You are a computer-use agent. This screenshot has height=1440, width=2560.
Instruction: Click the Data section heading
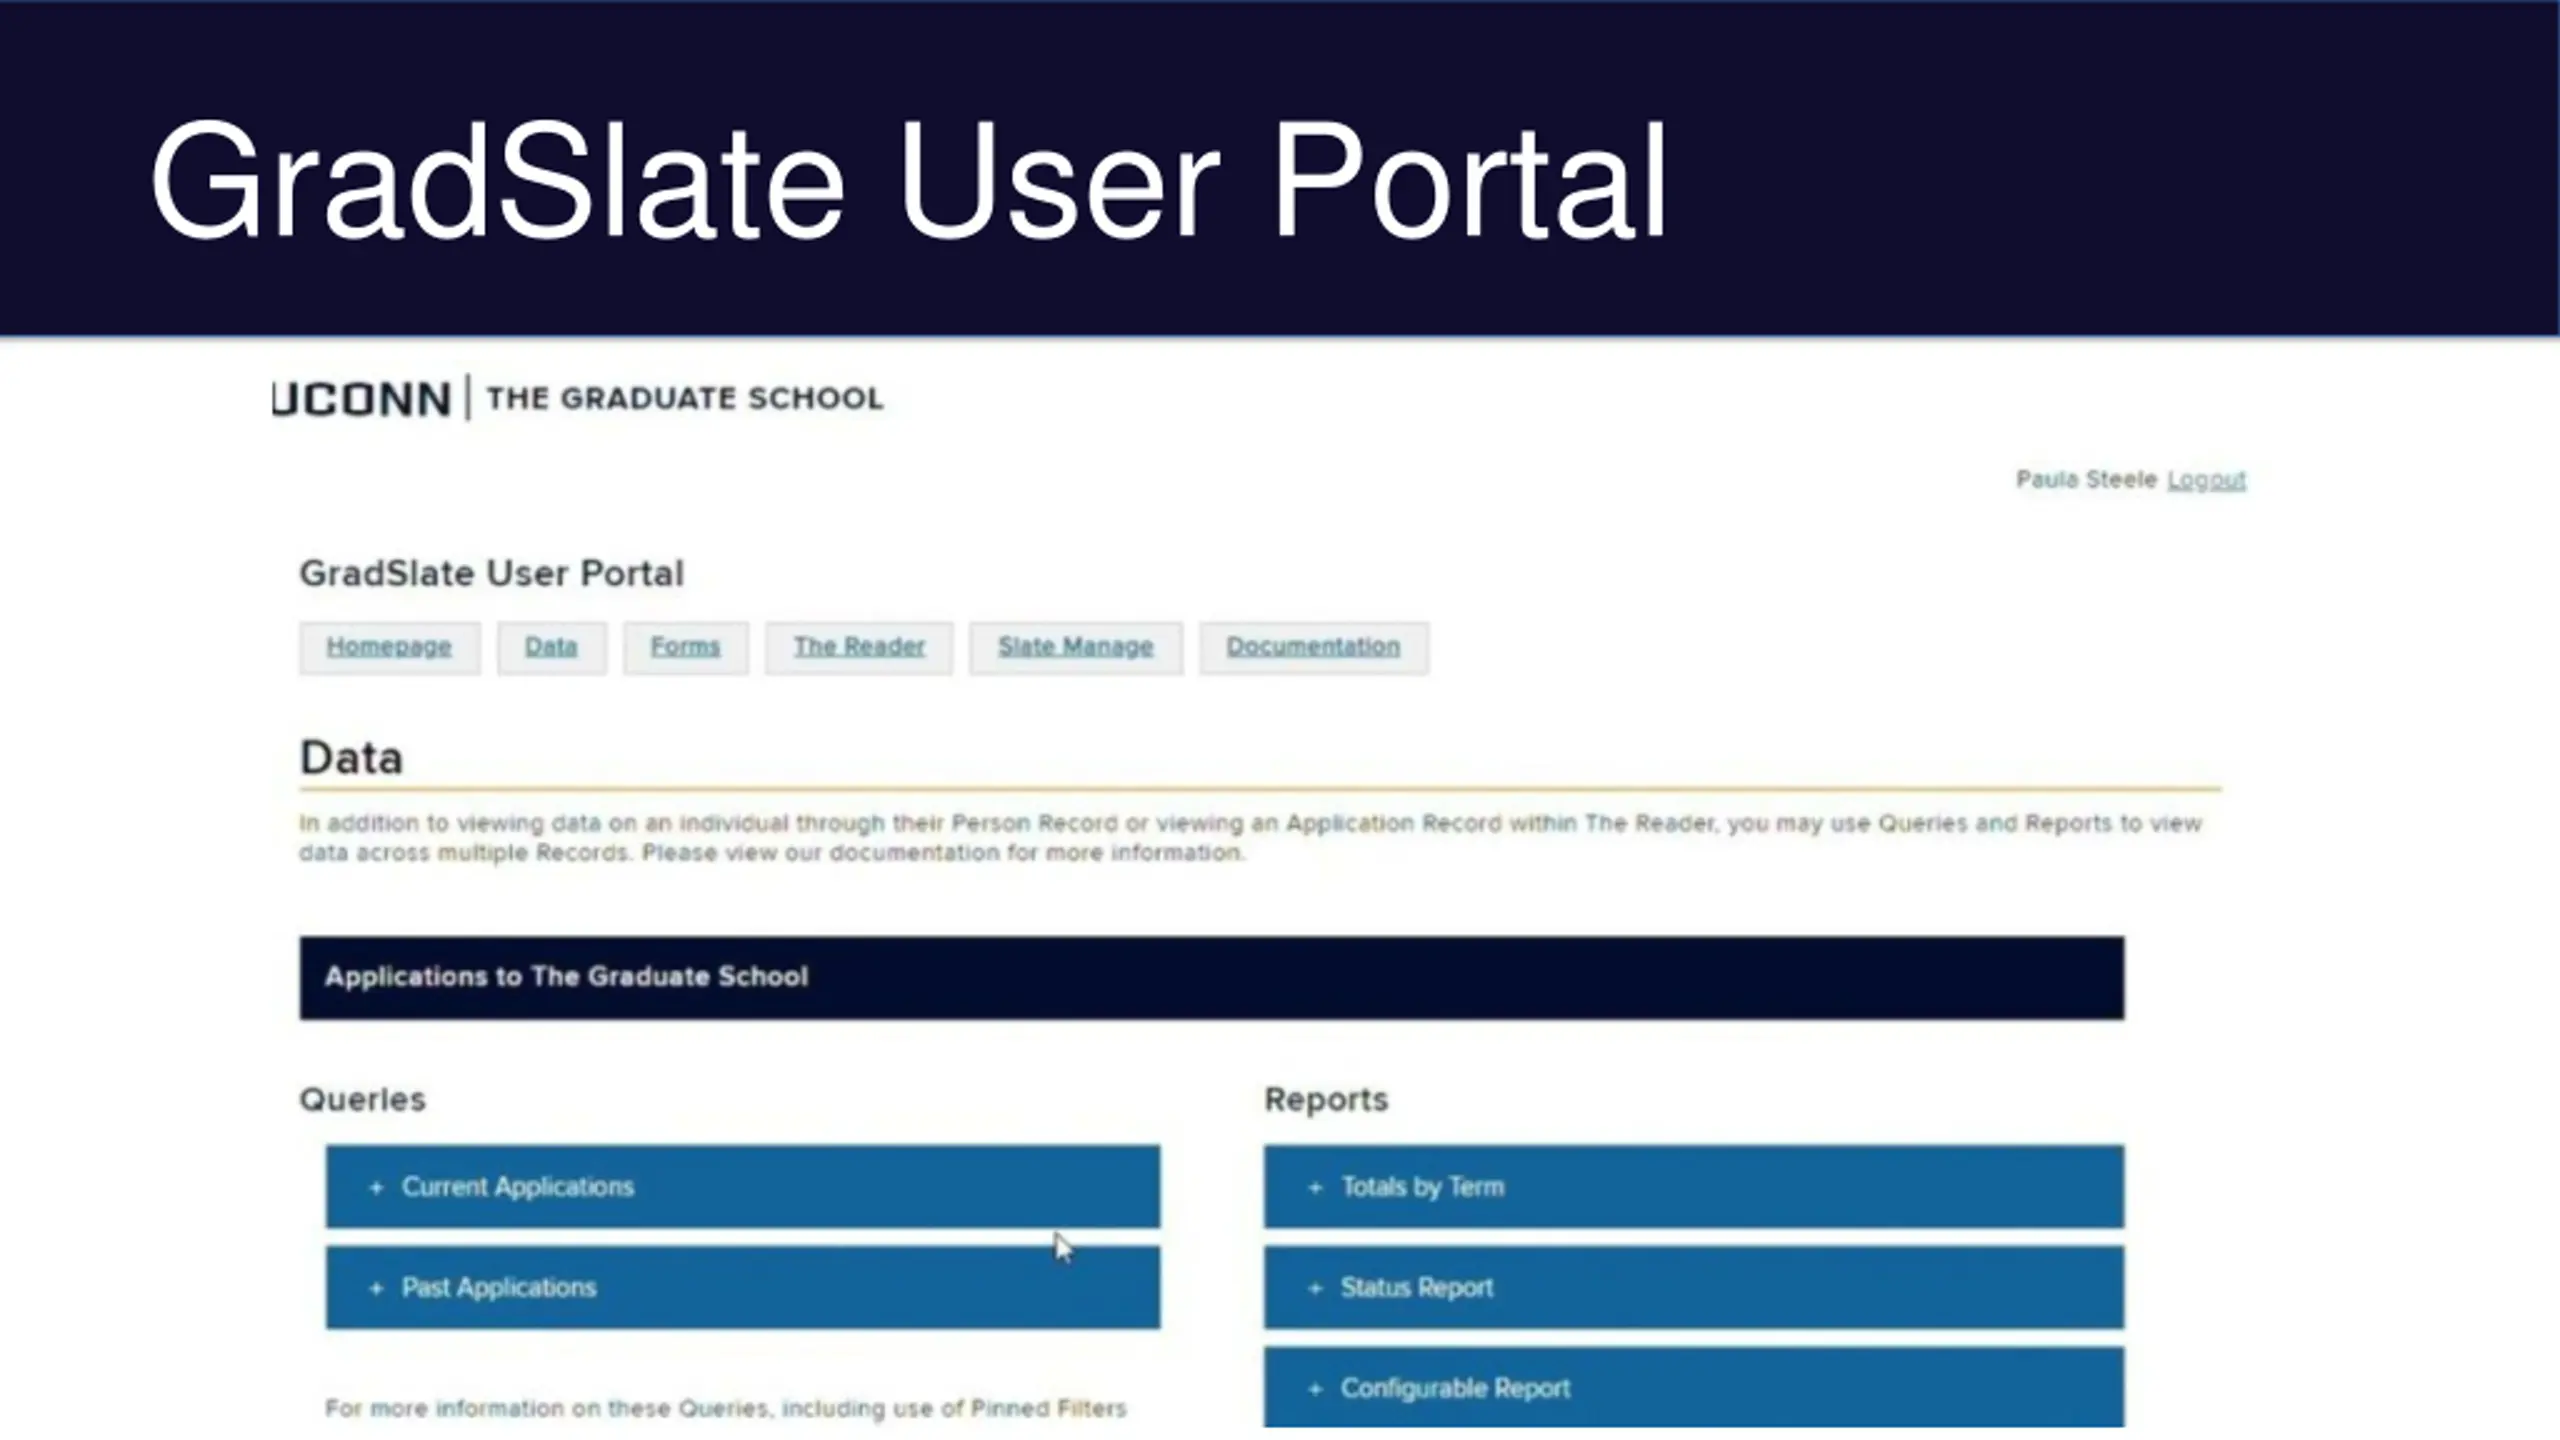pos(351,758)
